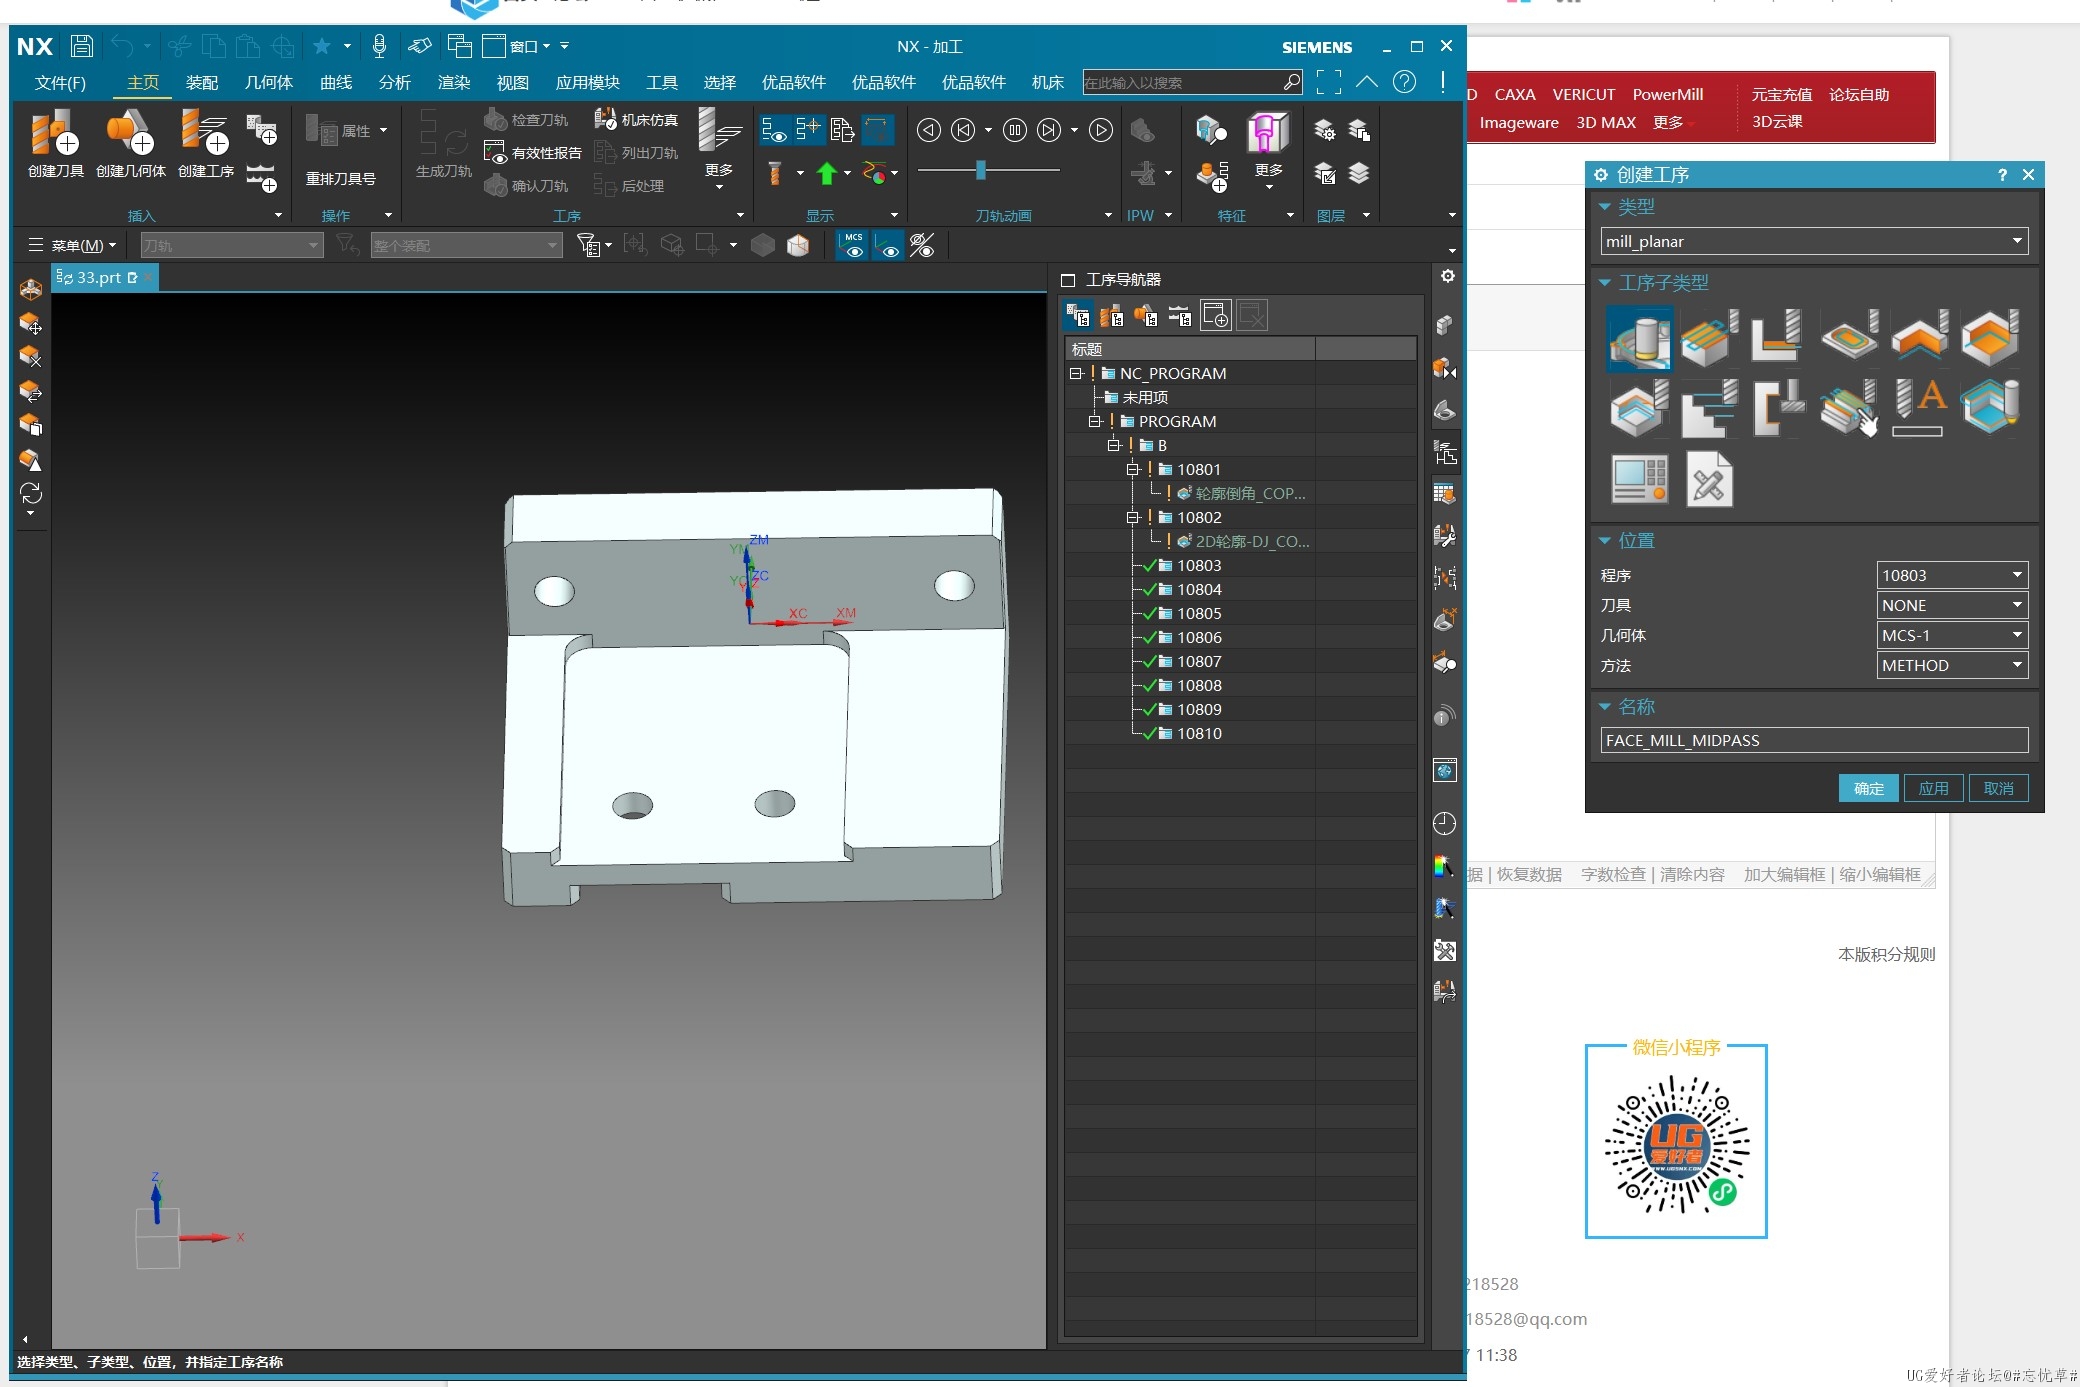Click the history clock icon in resource bar
Screen dimensions: 2080x1387
1445,823
